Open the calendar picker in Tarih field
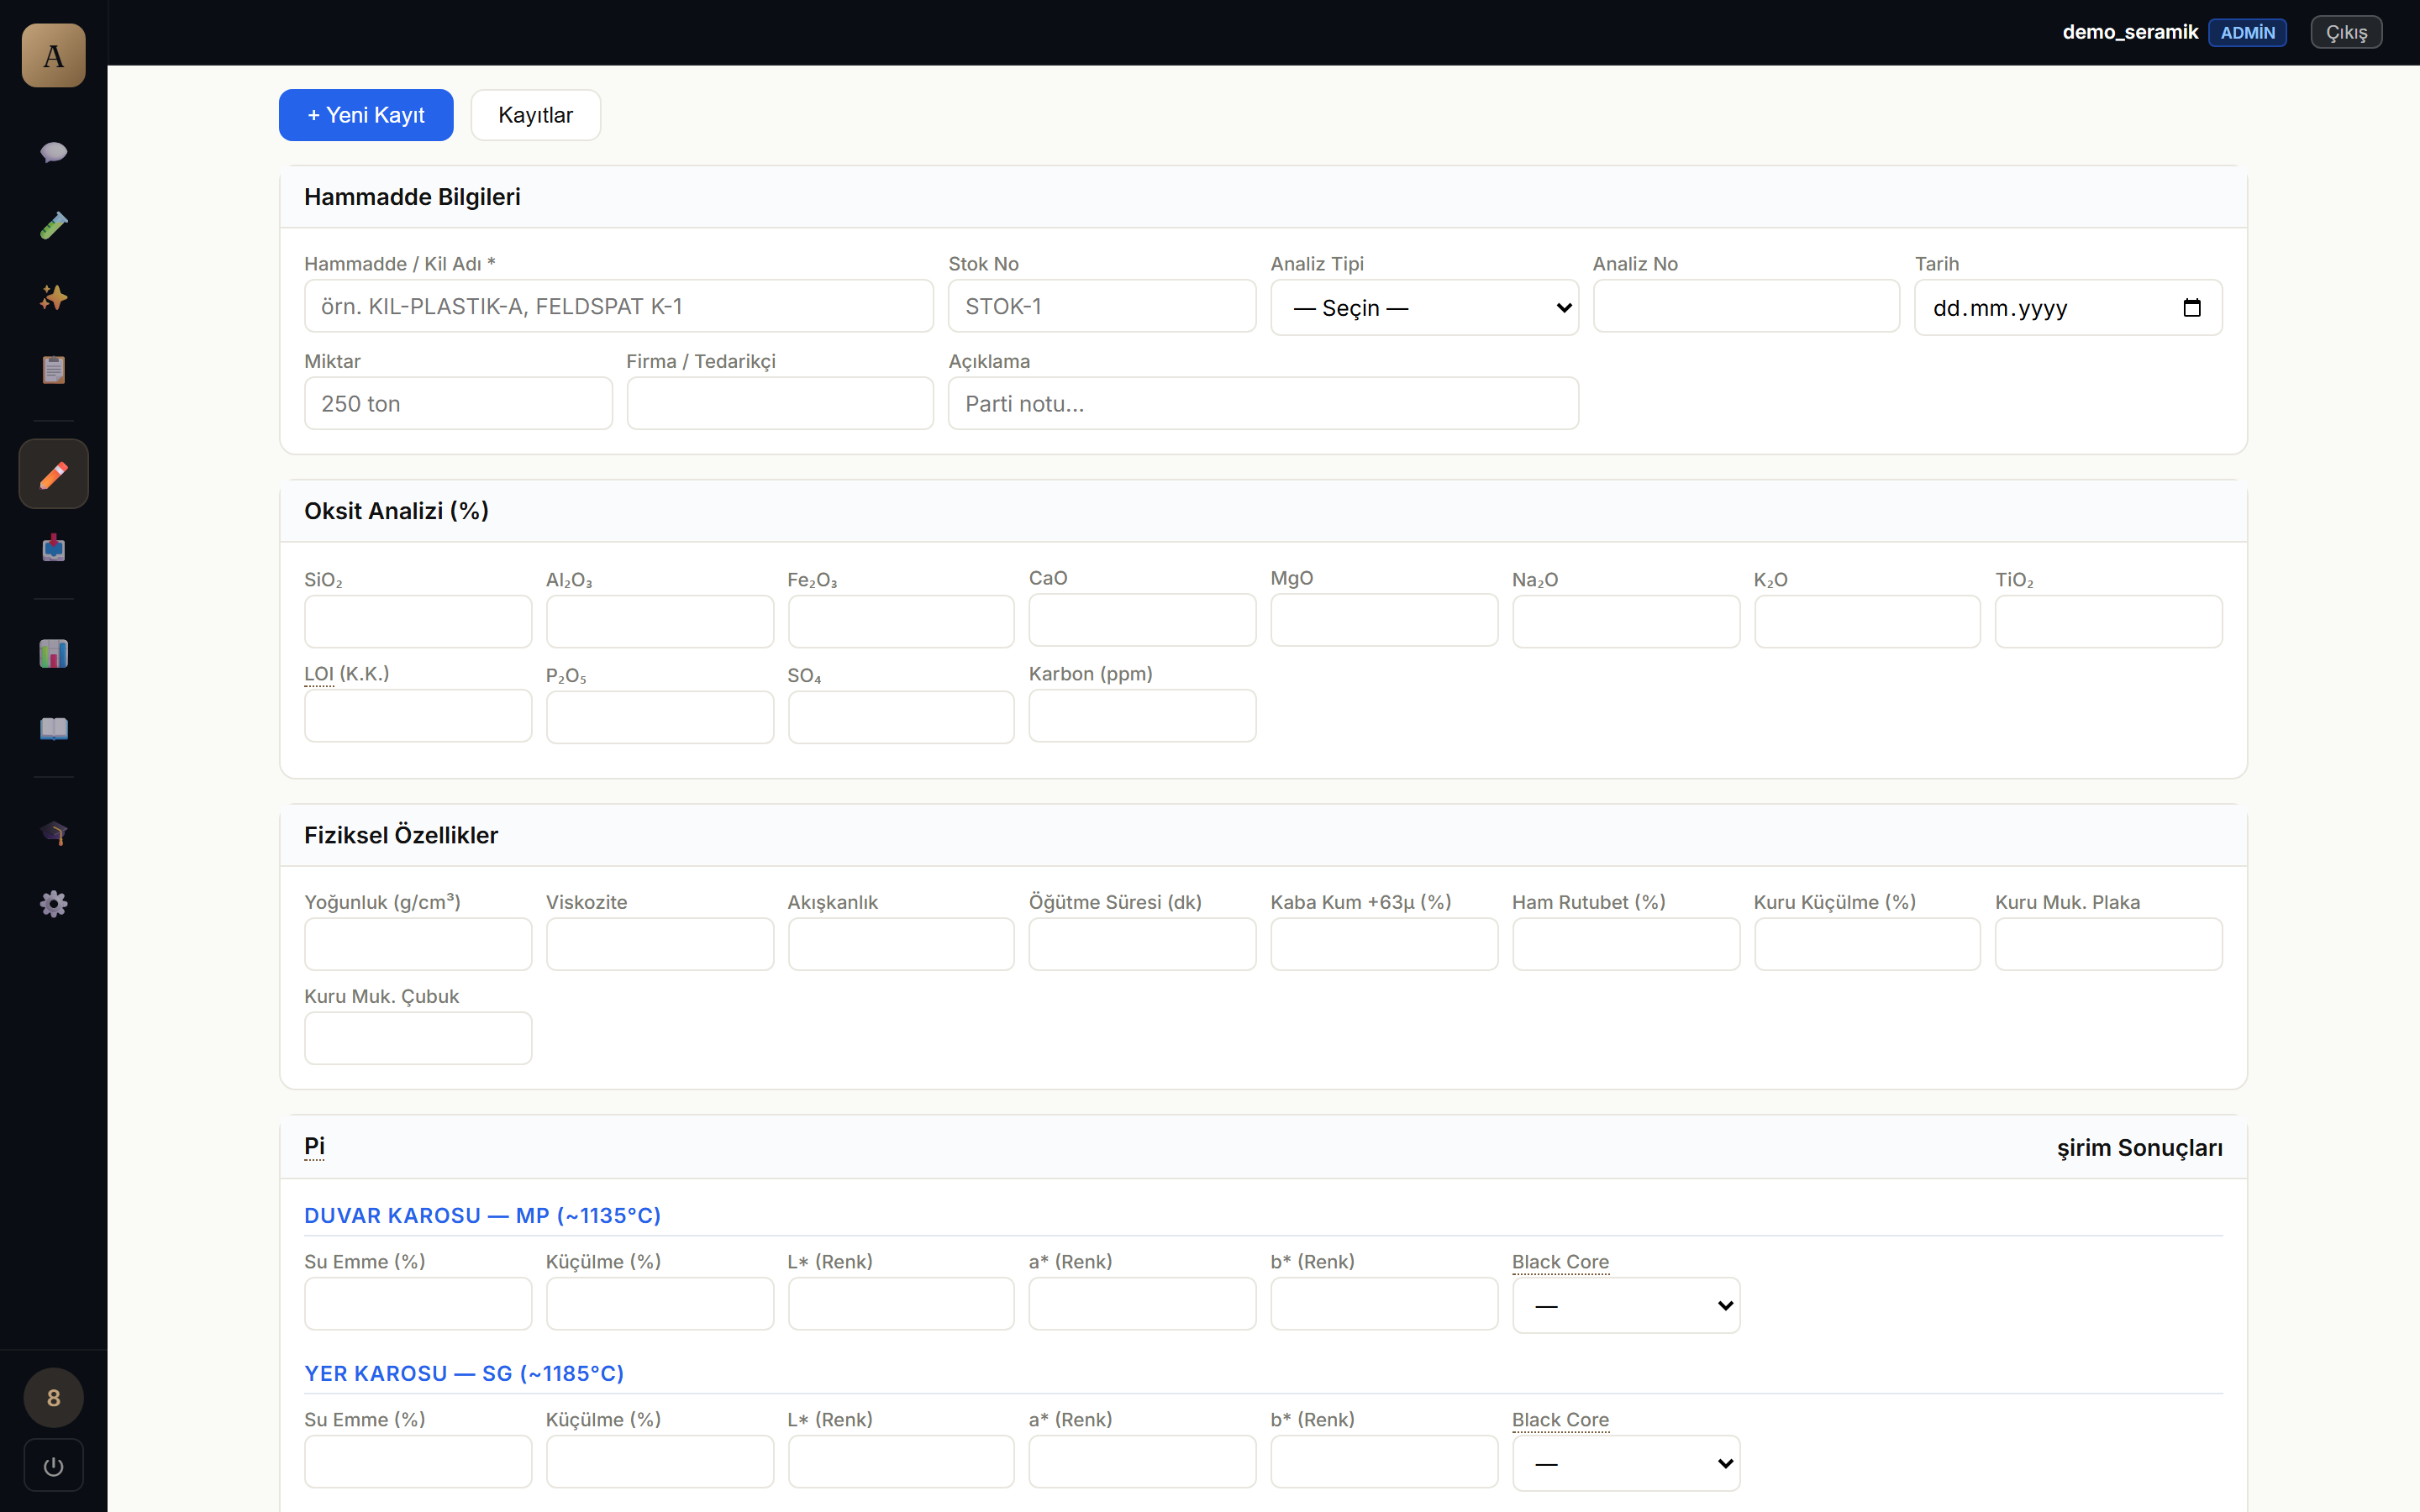Screen dimensions: 2420x1512 point(2192,308)
